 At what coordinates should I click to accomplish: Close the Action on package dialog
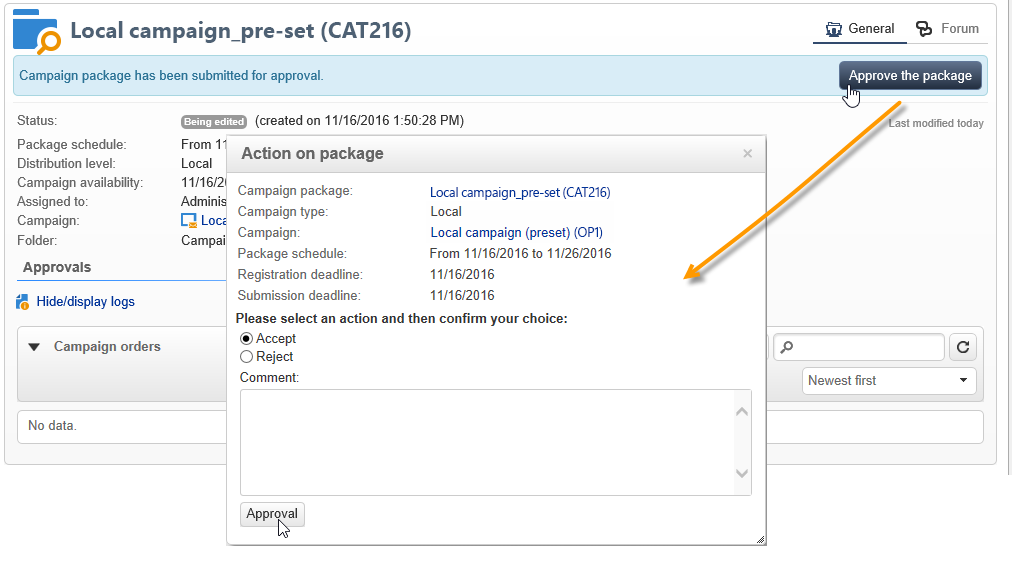click(747, 154)
